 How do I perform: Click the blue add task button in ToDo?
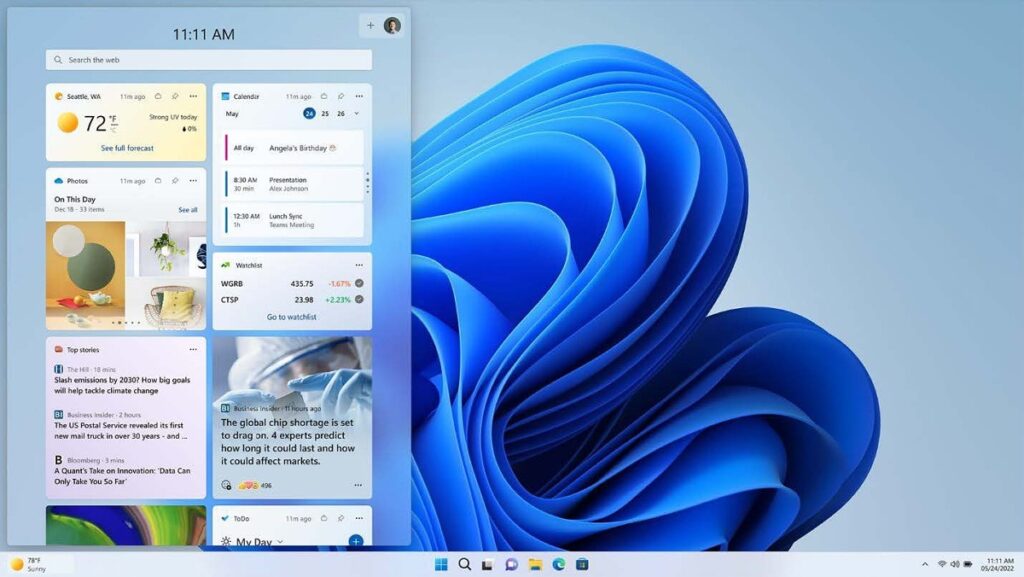coord(356,541)
